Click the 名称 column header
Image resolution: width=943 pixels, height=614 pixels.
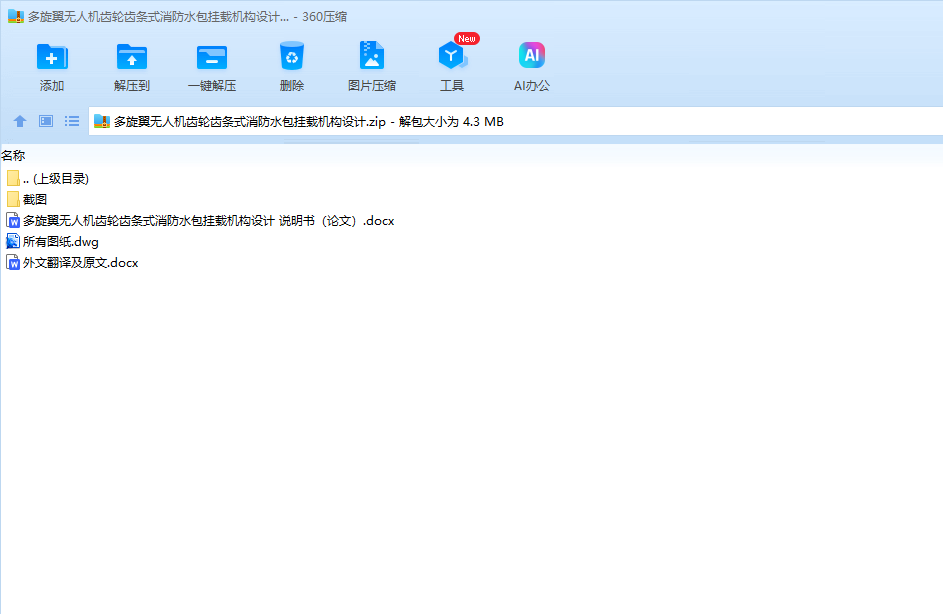coord(13,156)
